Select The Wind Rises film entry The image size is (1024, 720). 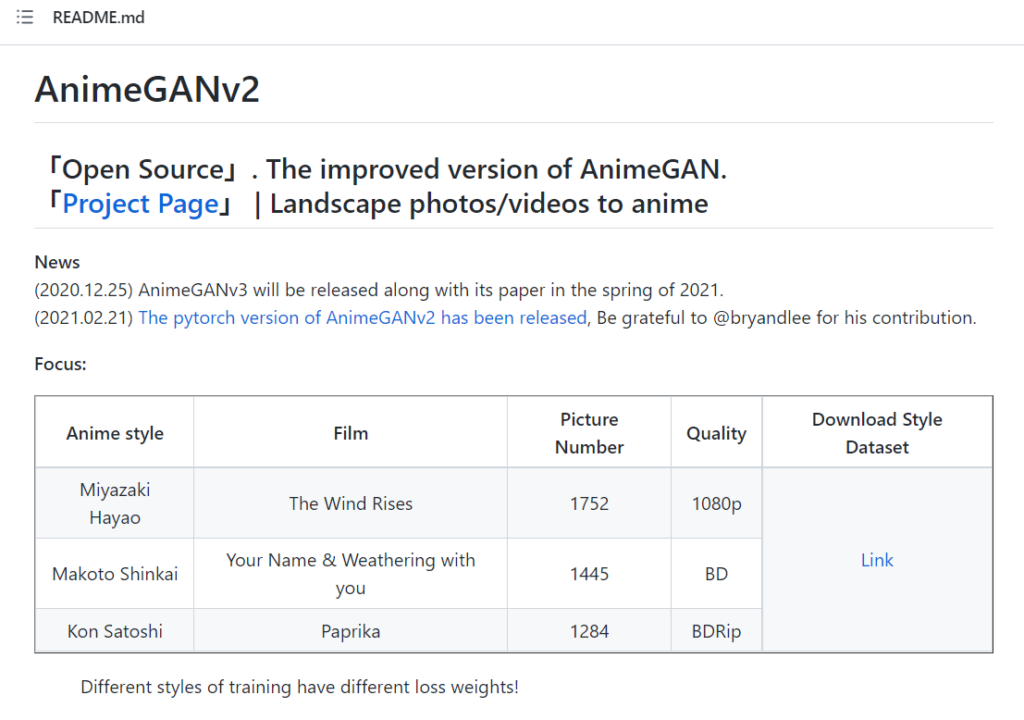(350, 503)
